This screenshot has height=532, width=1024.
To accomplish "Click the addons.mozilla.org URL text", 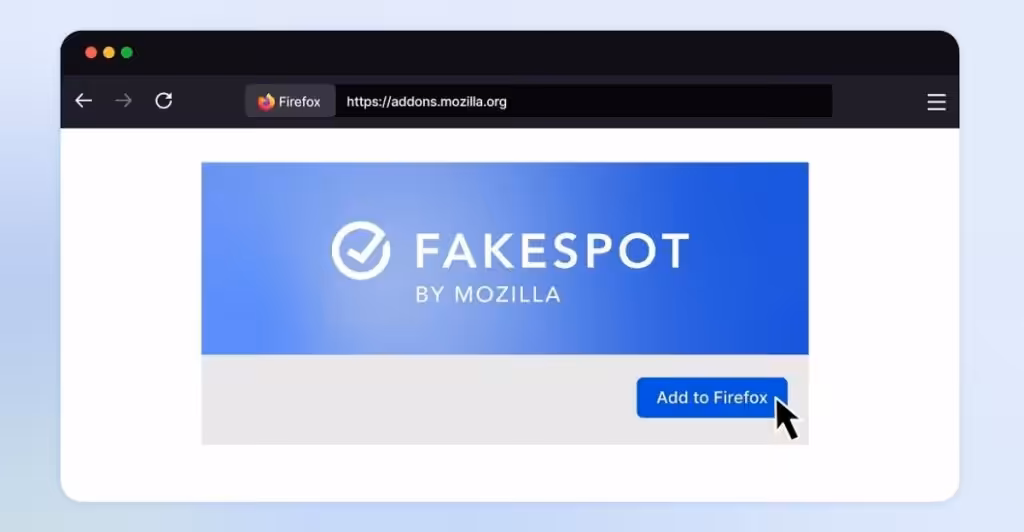I will click(426, 102).
